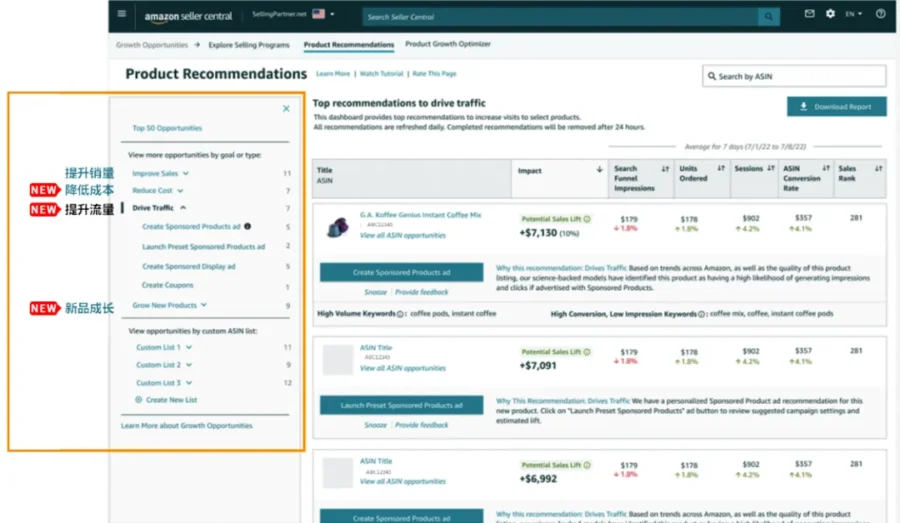The width and height of the screenshot is (900, 523).
Task: Open the mail messages icon
Action: click(x=809, y=13)
